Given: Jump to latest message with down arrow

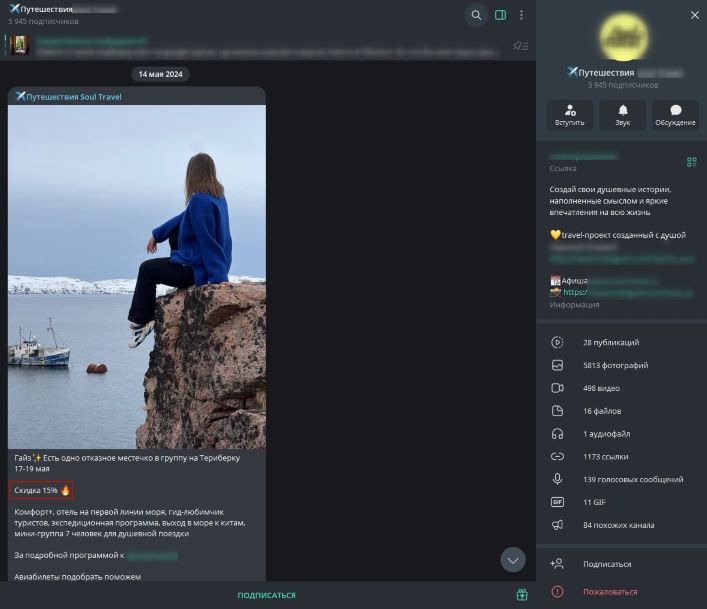Looking at the screenshot, I should (x=513, y=560).
